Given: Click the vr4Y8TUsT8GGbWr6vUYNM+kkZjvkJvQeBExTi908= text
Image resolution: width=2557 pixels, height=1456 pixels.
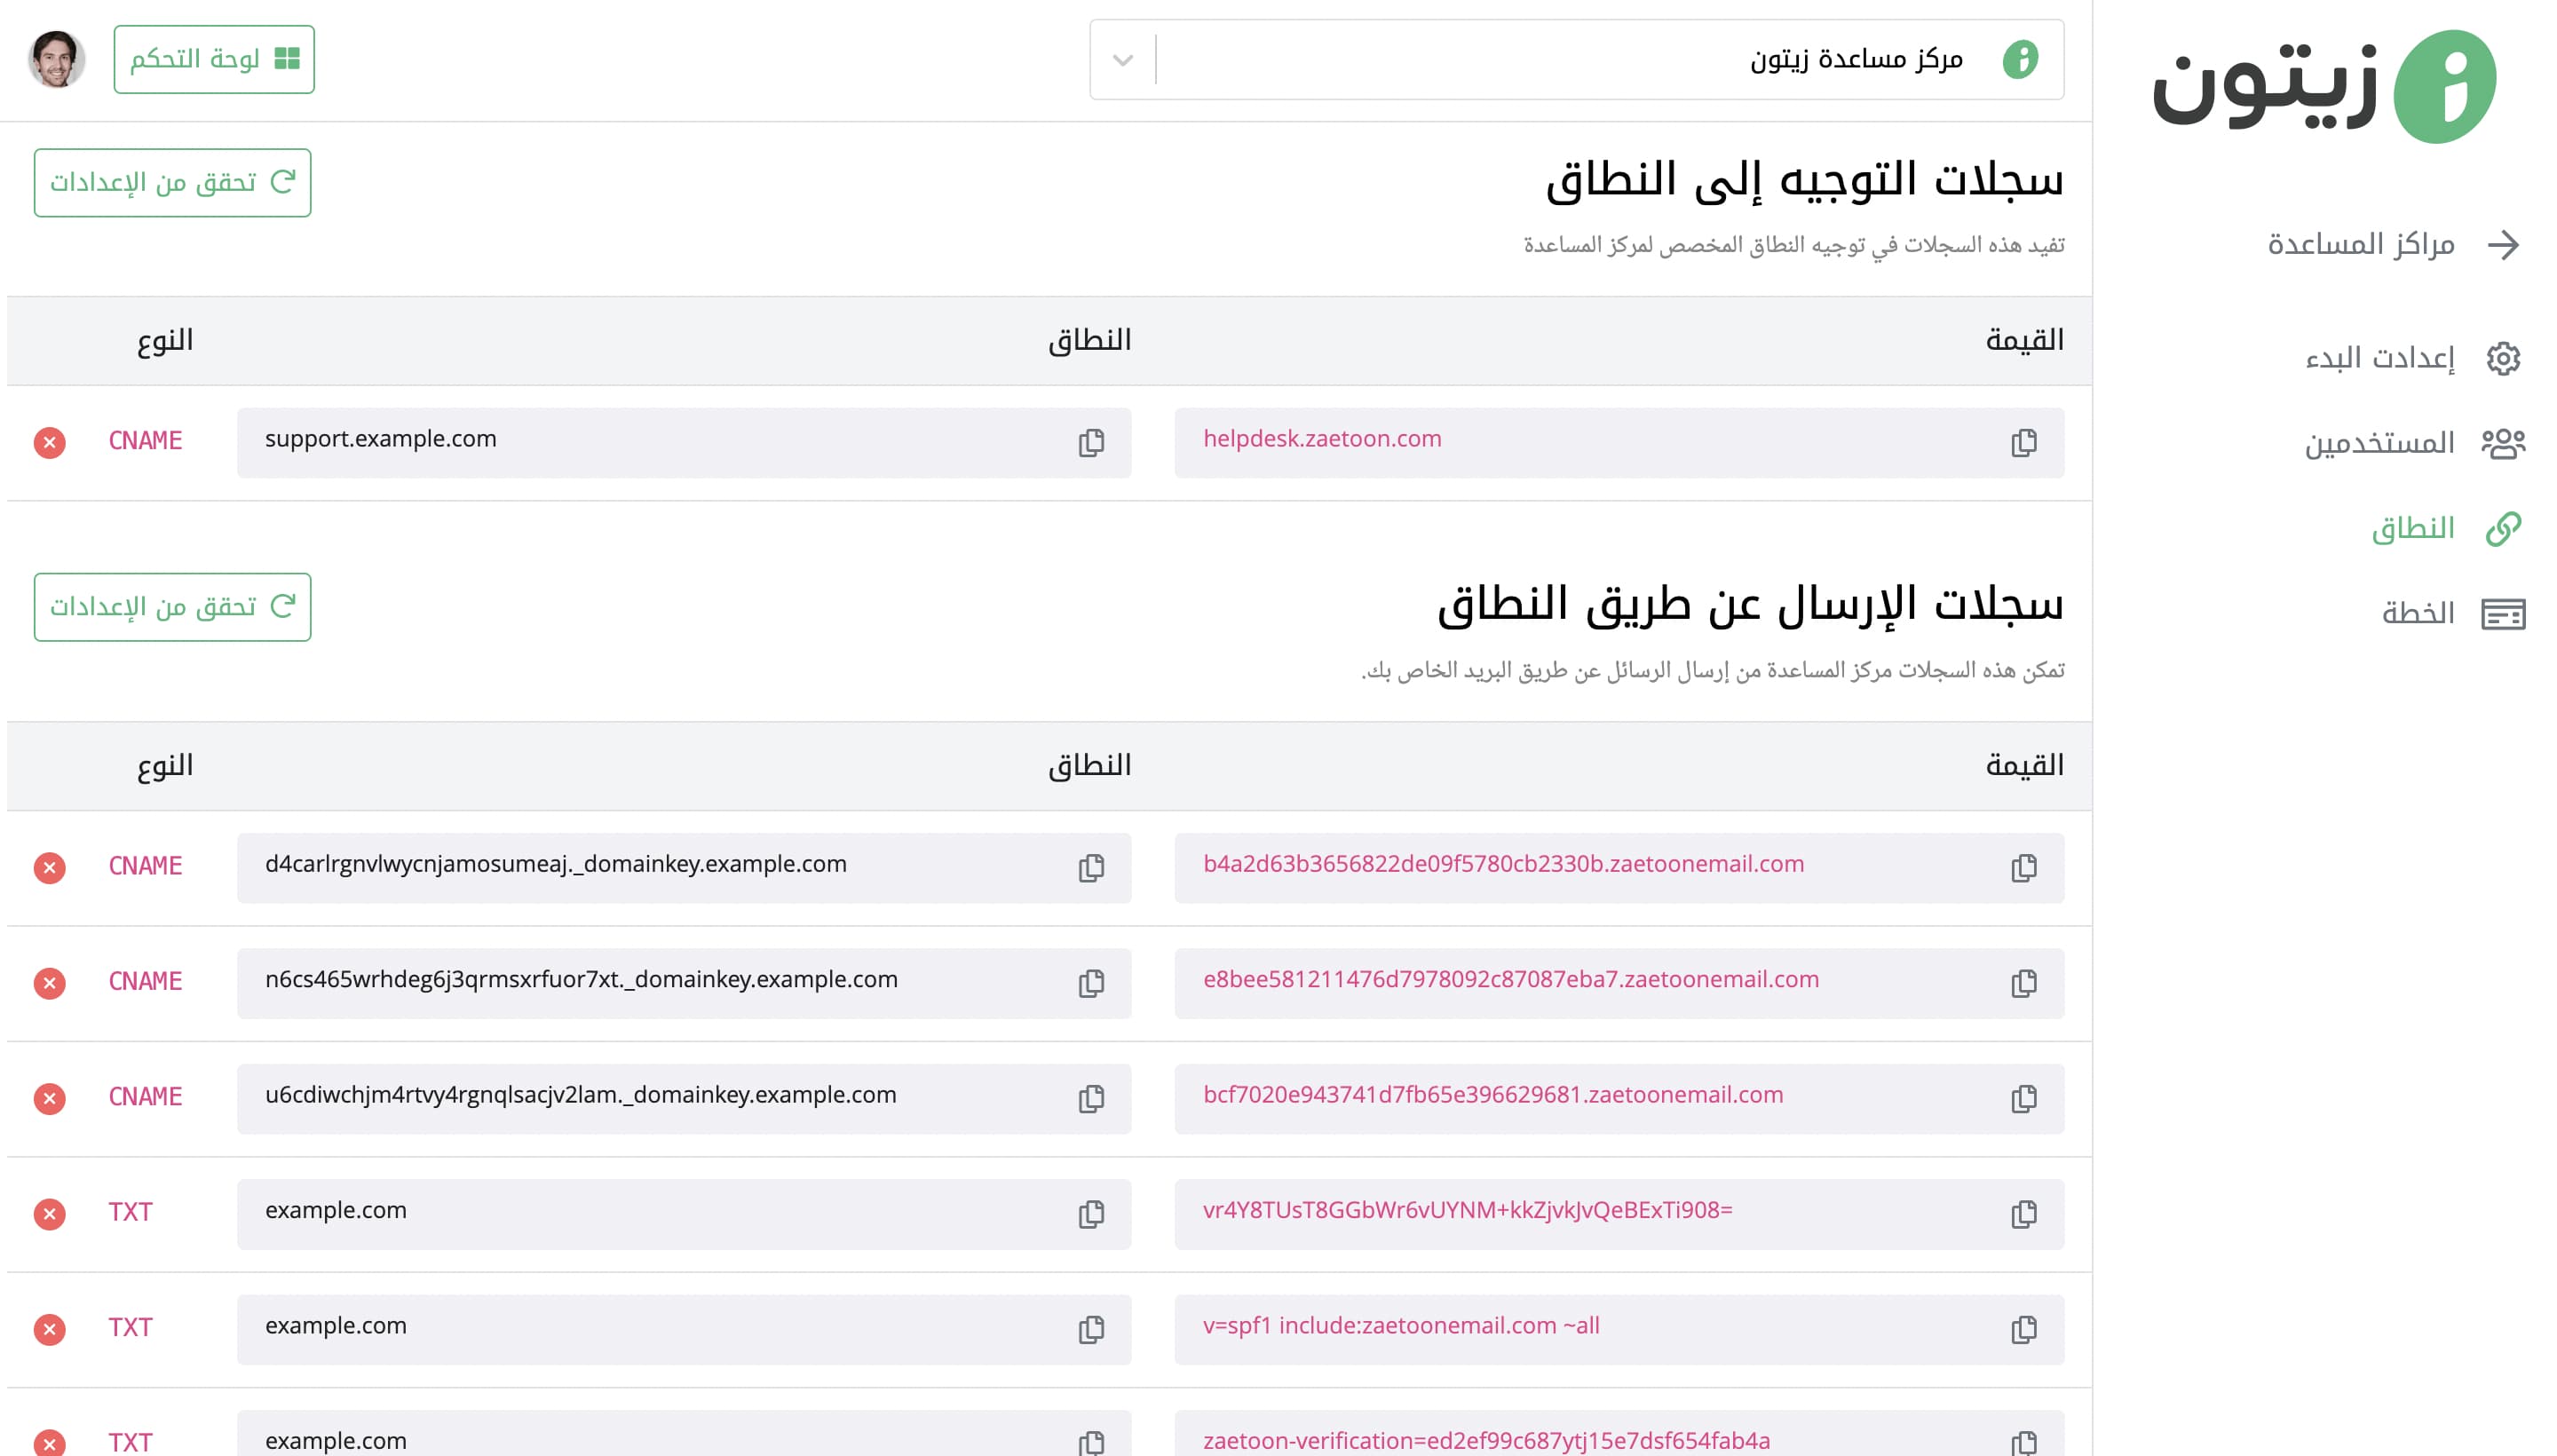Looking at the screenshot, I should point(1467,1210).
